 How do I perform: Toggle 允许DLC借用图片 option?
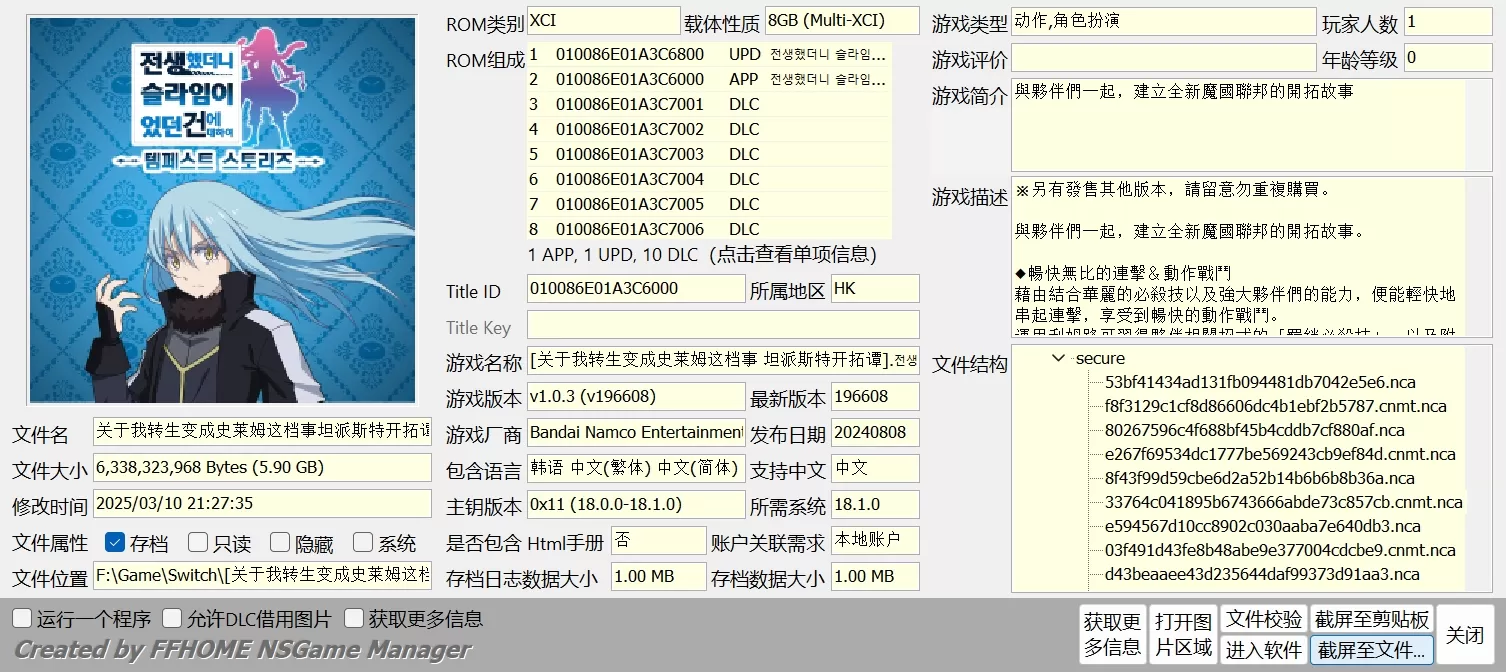tap(172, 619)
